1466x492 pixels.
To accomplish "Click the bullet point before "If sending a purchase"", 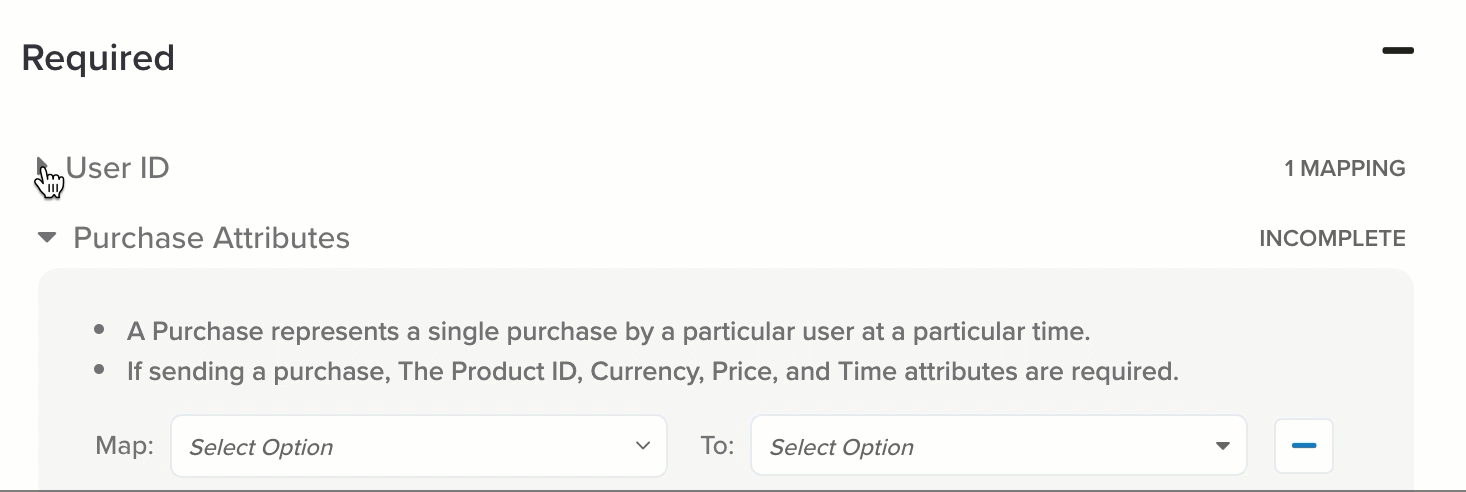I will tap(99, 370).
